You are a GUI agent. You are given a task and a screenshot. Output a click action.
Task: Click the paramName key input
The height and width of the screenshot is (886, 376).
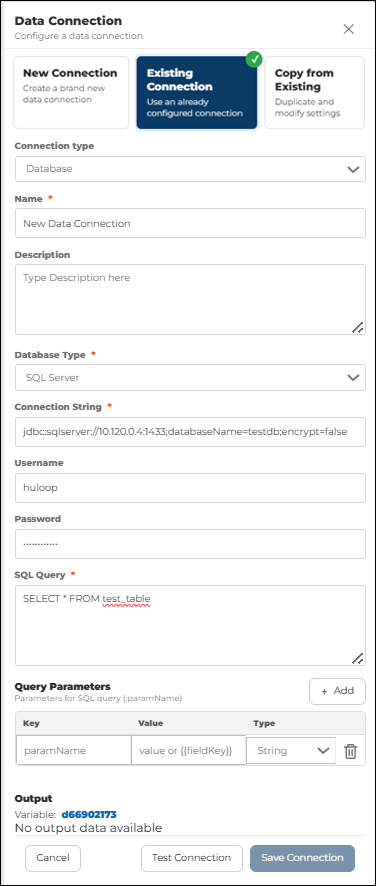74,750
